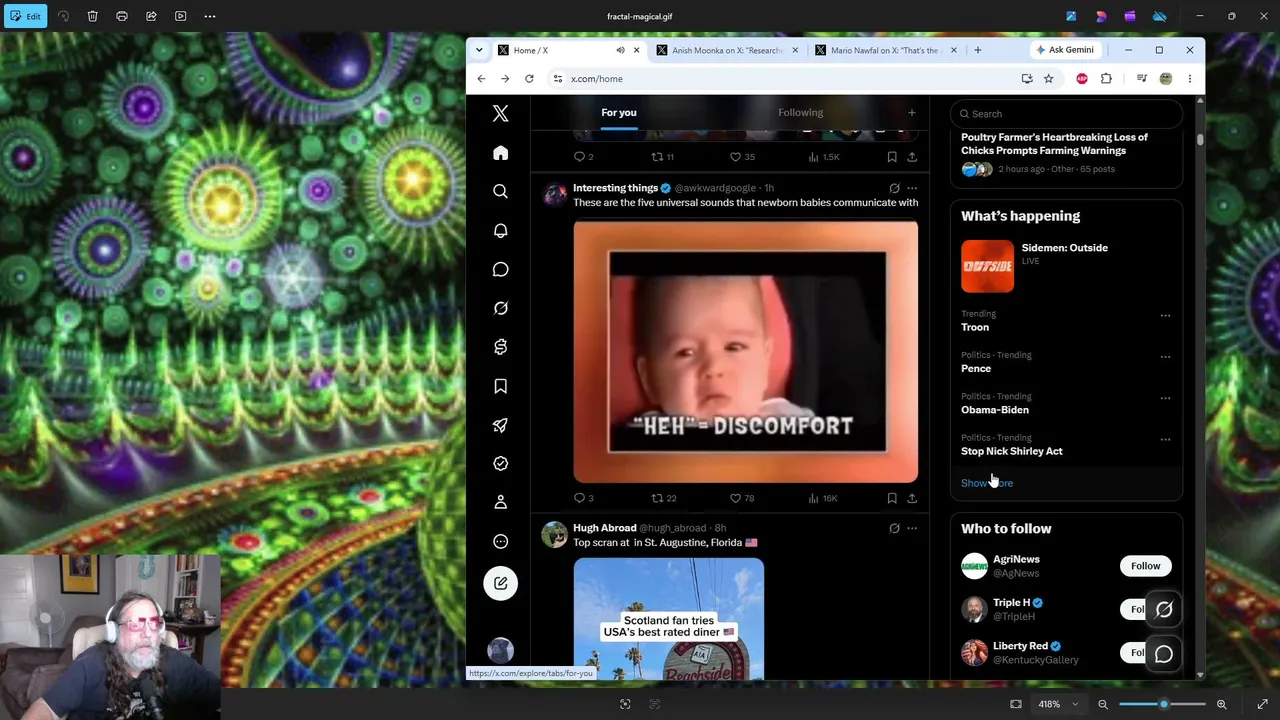Click the Edit button in Photos toolbar

click(25, 16)
